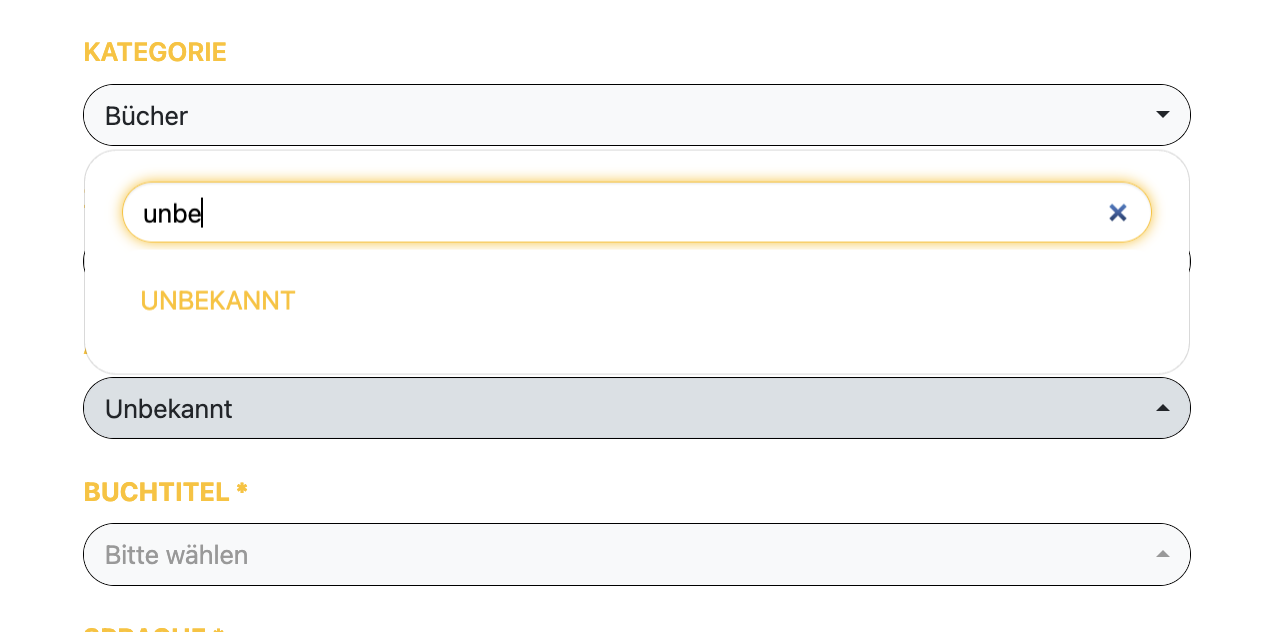
Task: Click the partially visible SPRACHE label
Action: [x=153, y=629]
